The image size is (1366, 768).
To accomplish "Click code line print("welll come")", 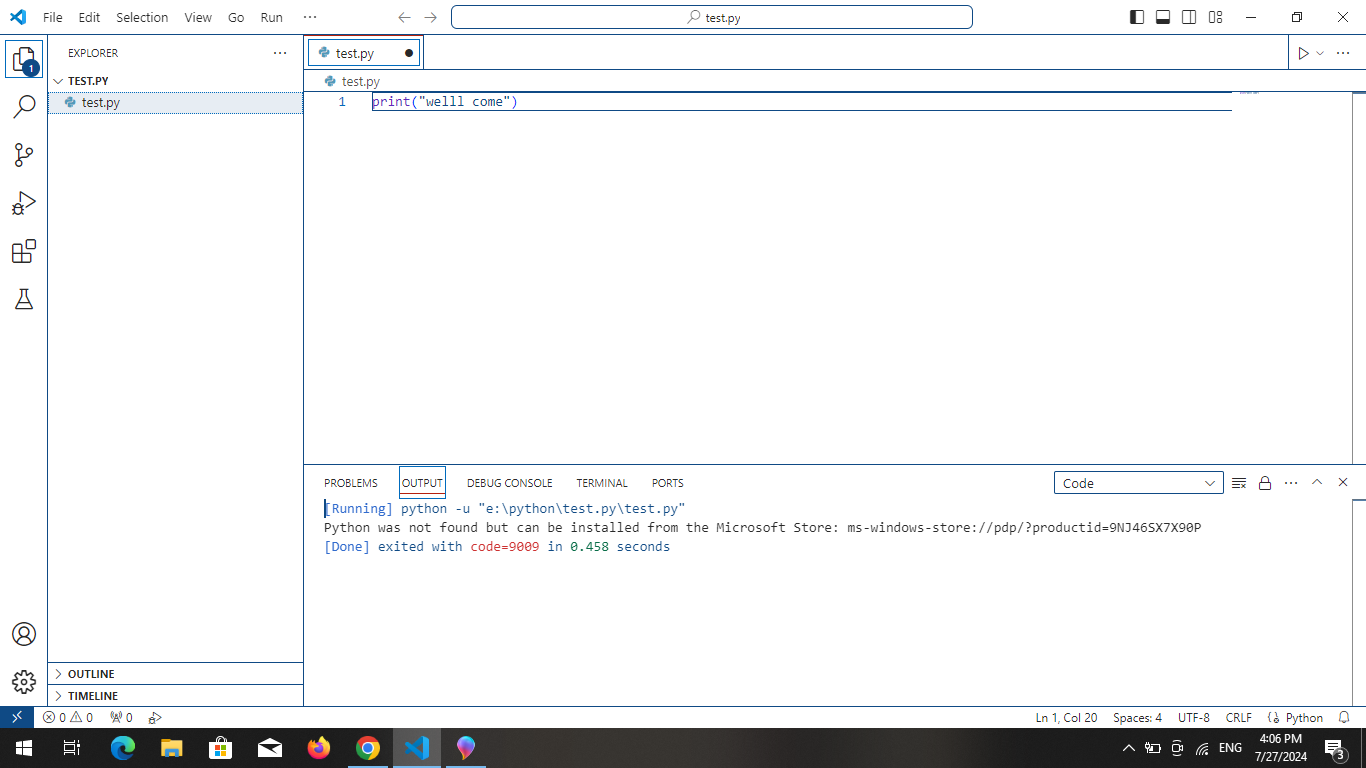I will (x=445, y=102).
